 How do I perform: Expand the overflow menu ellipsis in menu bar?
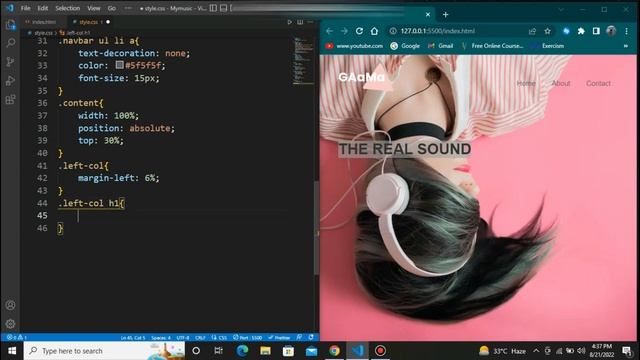click(128, 8)
